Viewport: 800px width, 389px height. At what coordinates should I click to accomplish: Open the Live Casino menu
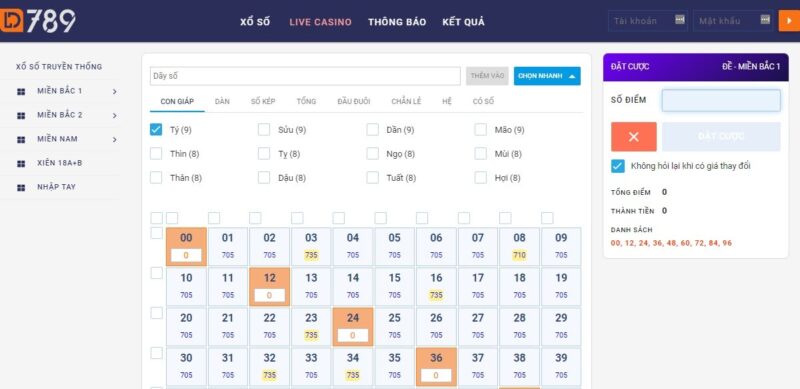click(320, 22)
